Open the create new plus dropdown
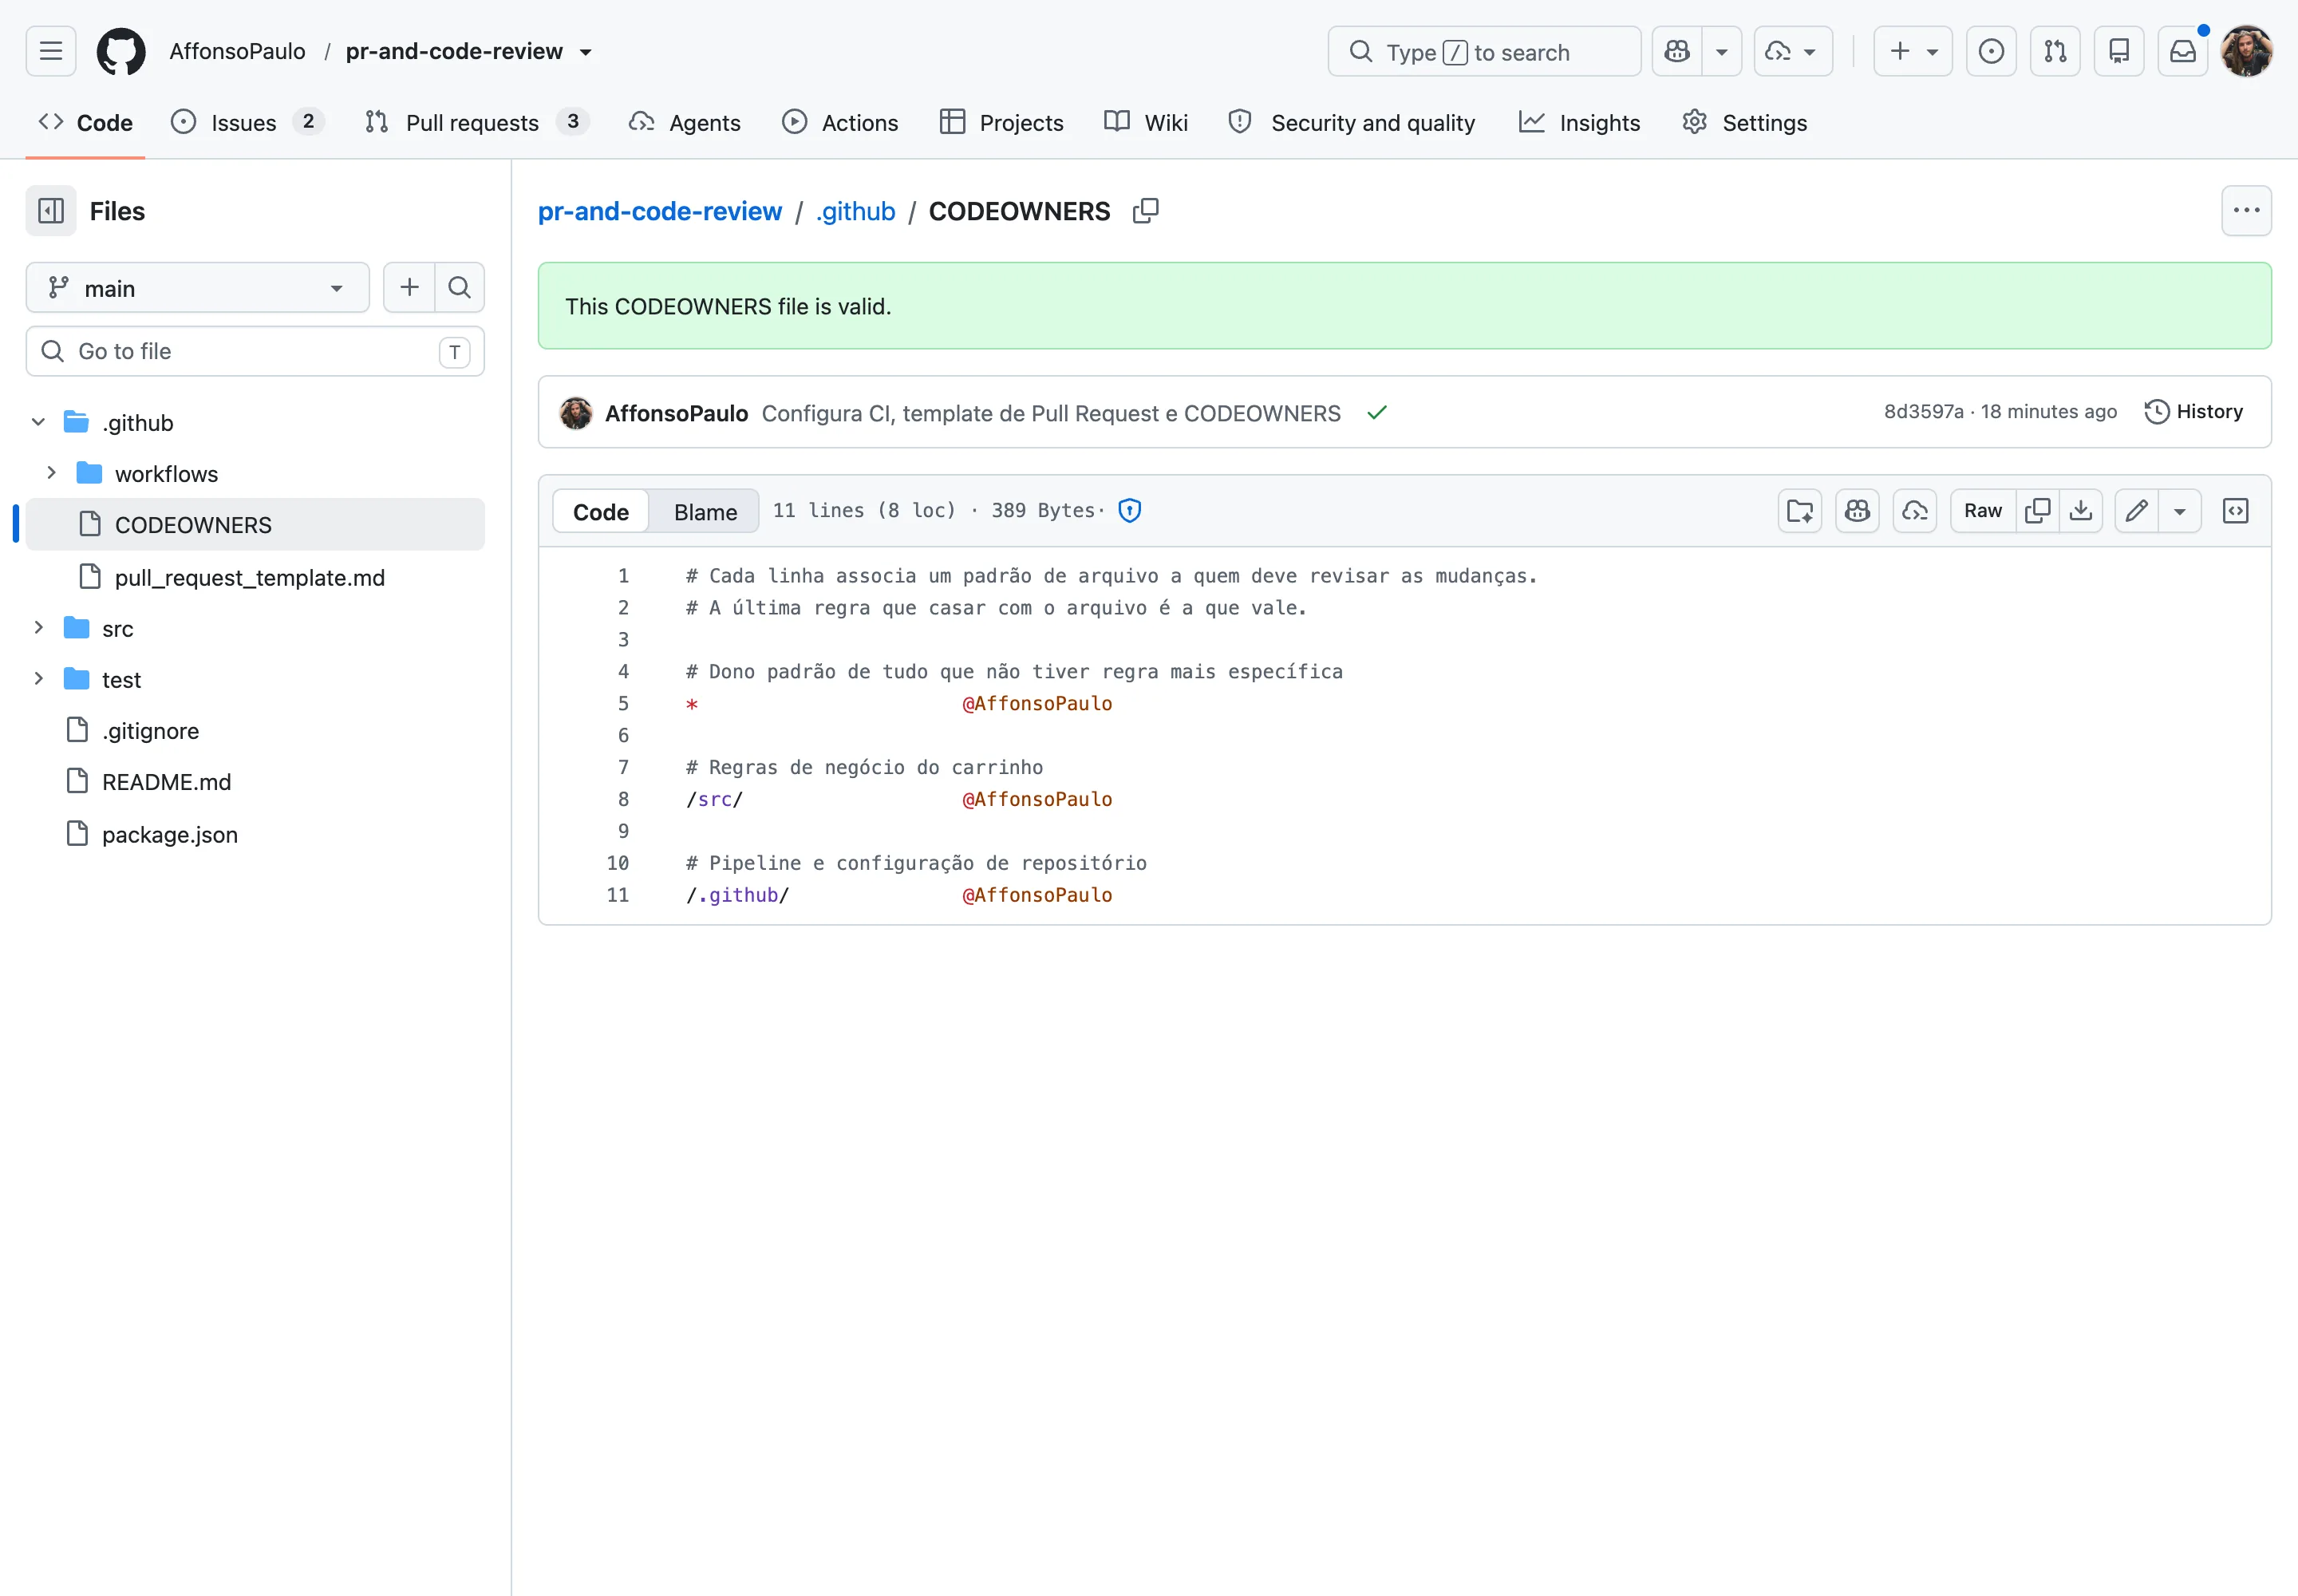Viewport: 2298px width, 1596px height. click(1913, 51)
